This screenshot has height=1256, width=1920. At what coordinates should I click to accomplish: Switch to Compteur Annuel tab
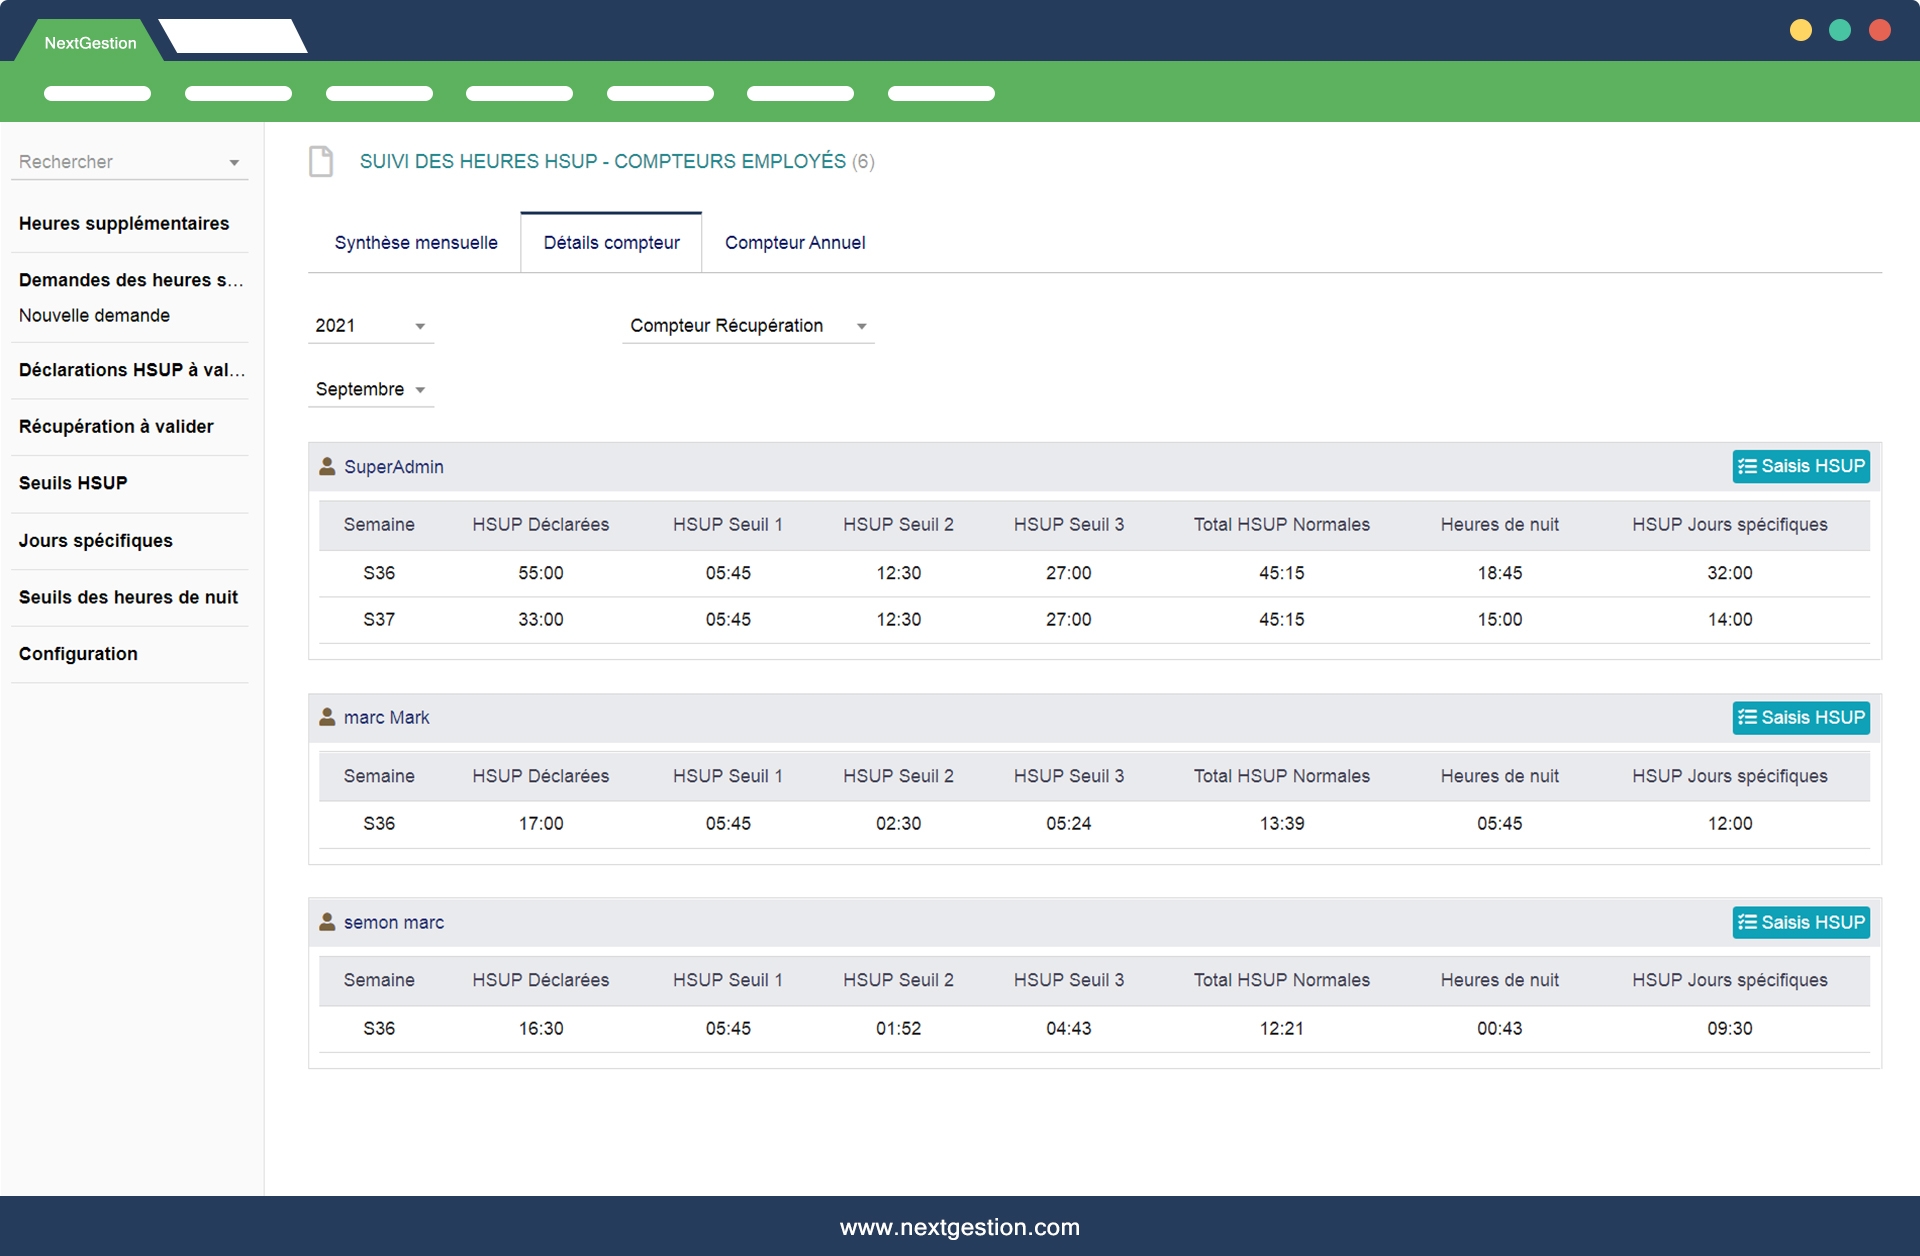click(795, 243)
